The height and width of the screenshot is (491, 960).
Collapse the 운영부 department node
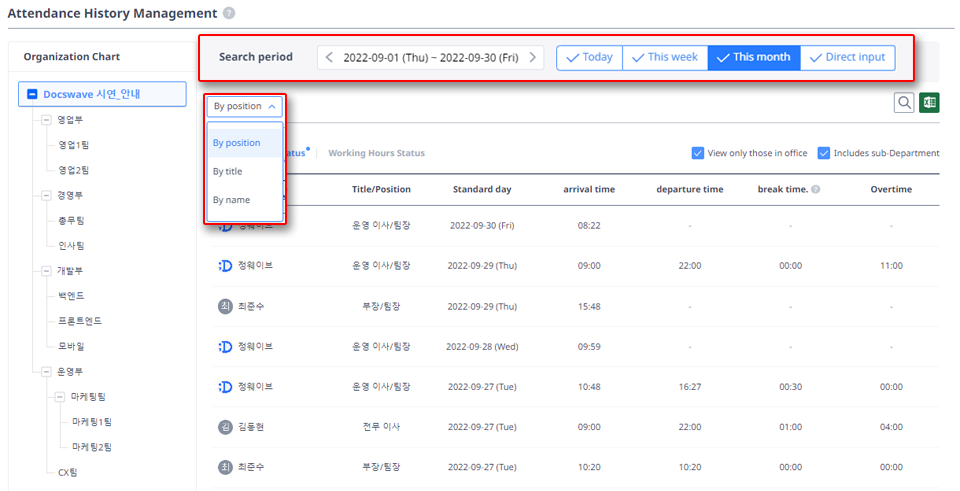point(46,372)
